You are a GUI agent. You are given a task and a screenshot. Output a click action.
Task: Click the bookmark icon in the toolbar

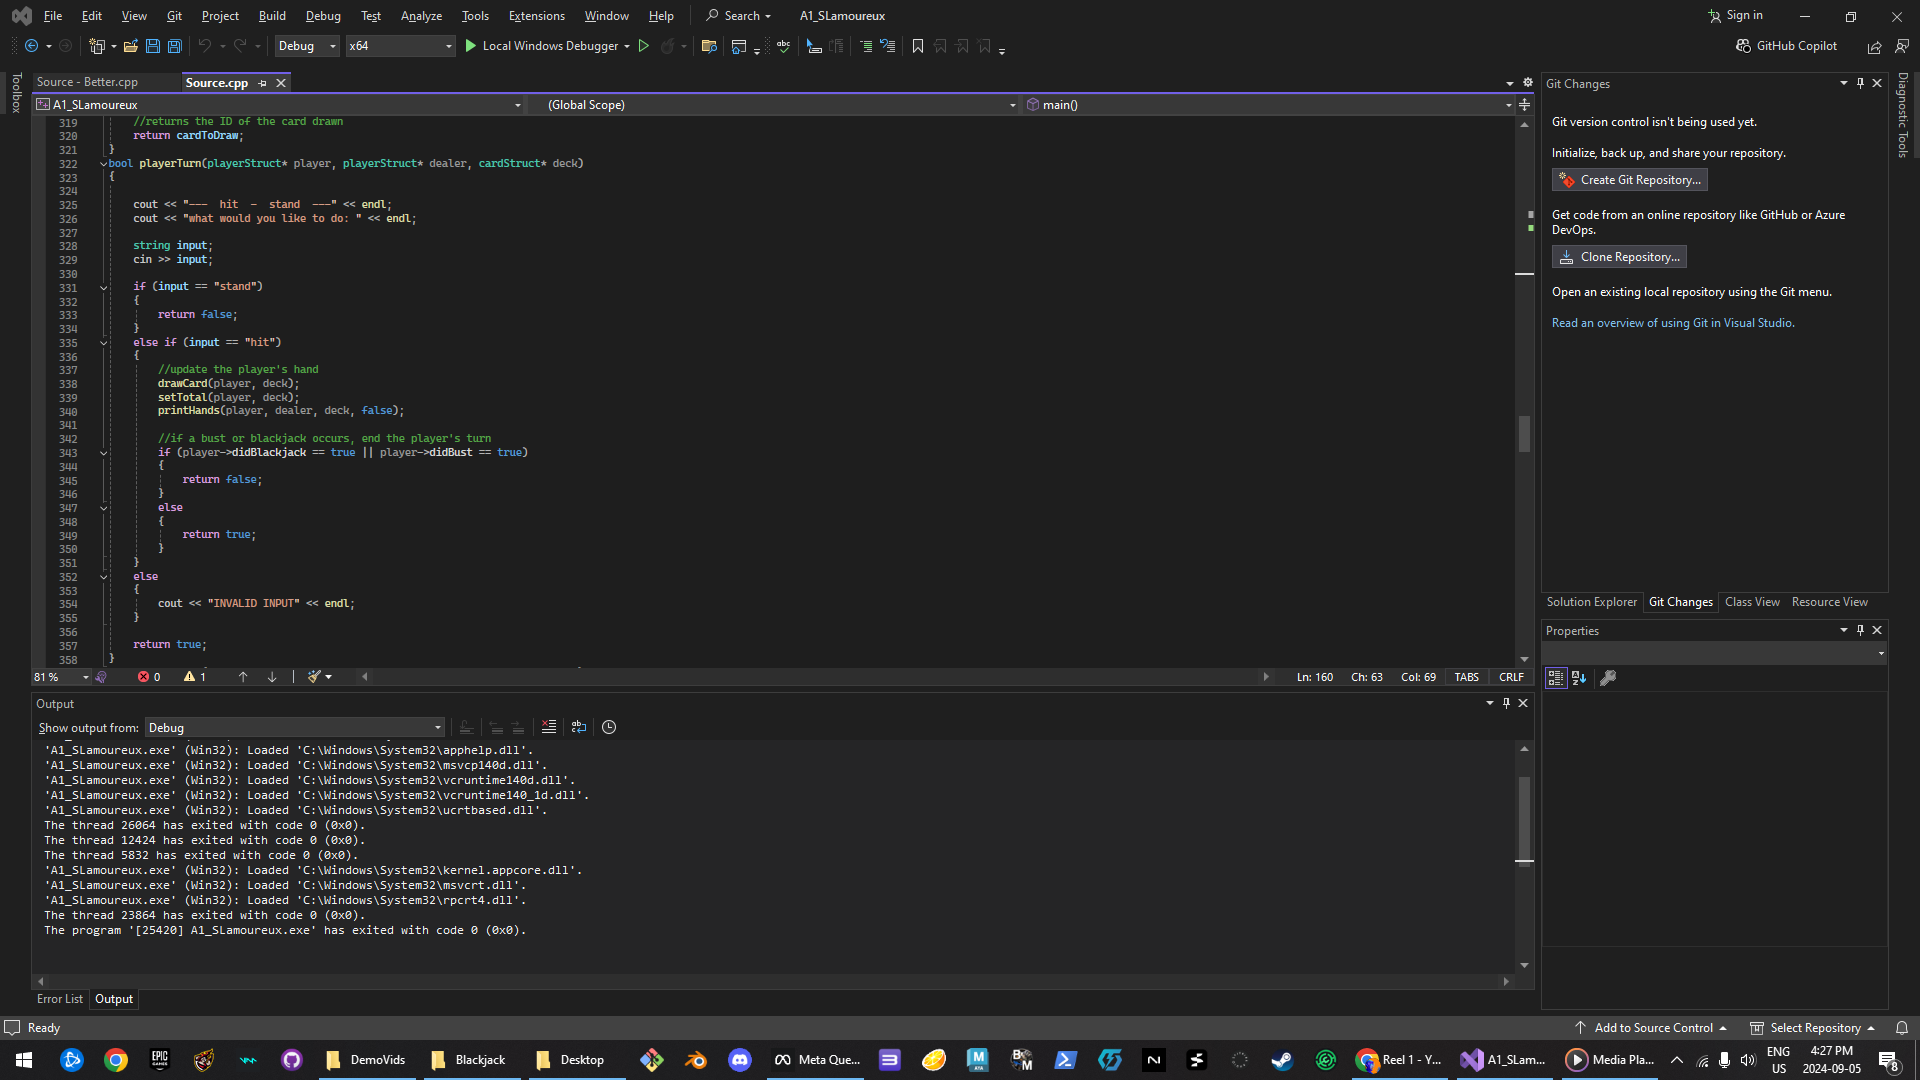click(x=918, y=46)
